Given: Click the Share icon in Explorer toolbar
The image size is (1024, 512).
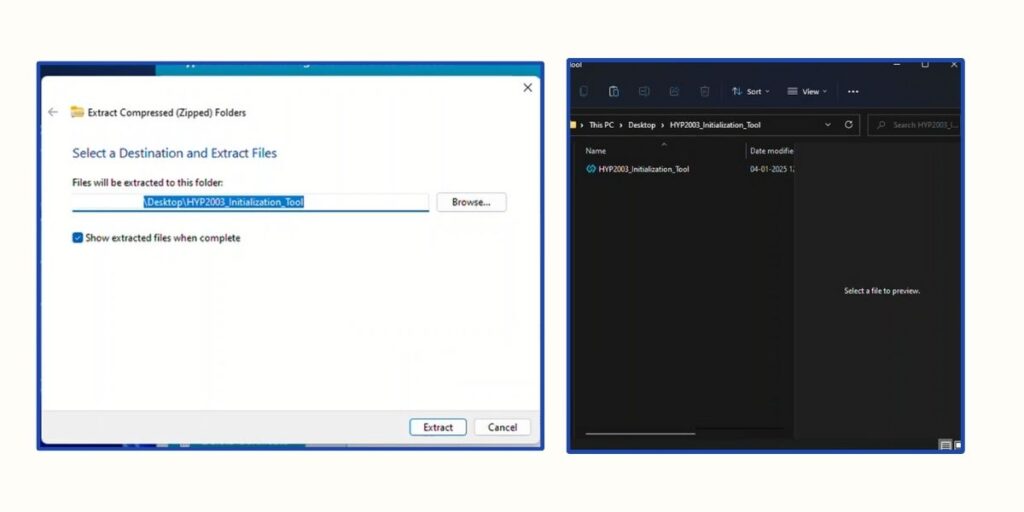Looking at the screenshot, I should click(x=674, y=91).
